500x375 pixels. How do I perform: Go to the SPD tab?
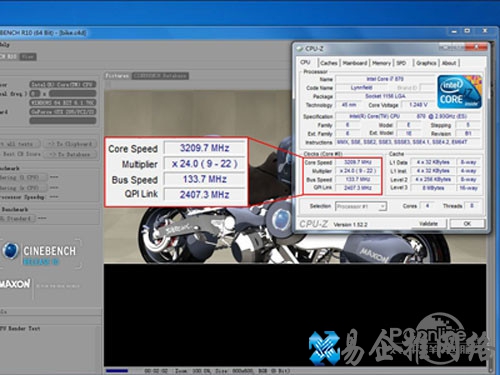coord(401,63)
